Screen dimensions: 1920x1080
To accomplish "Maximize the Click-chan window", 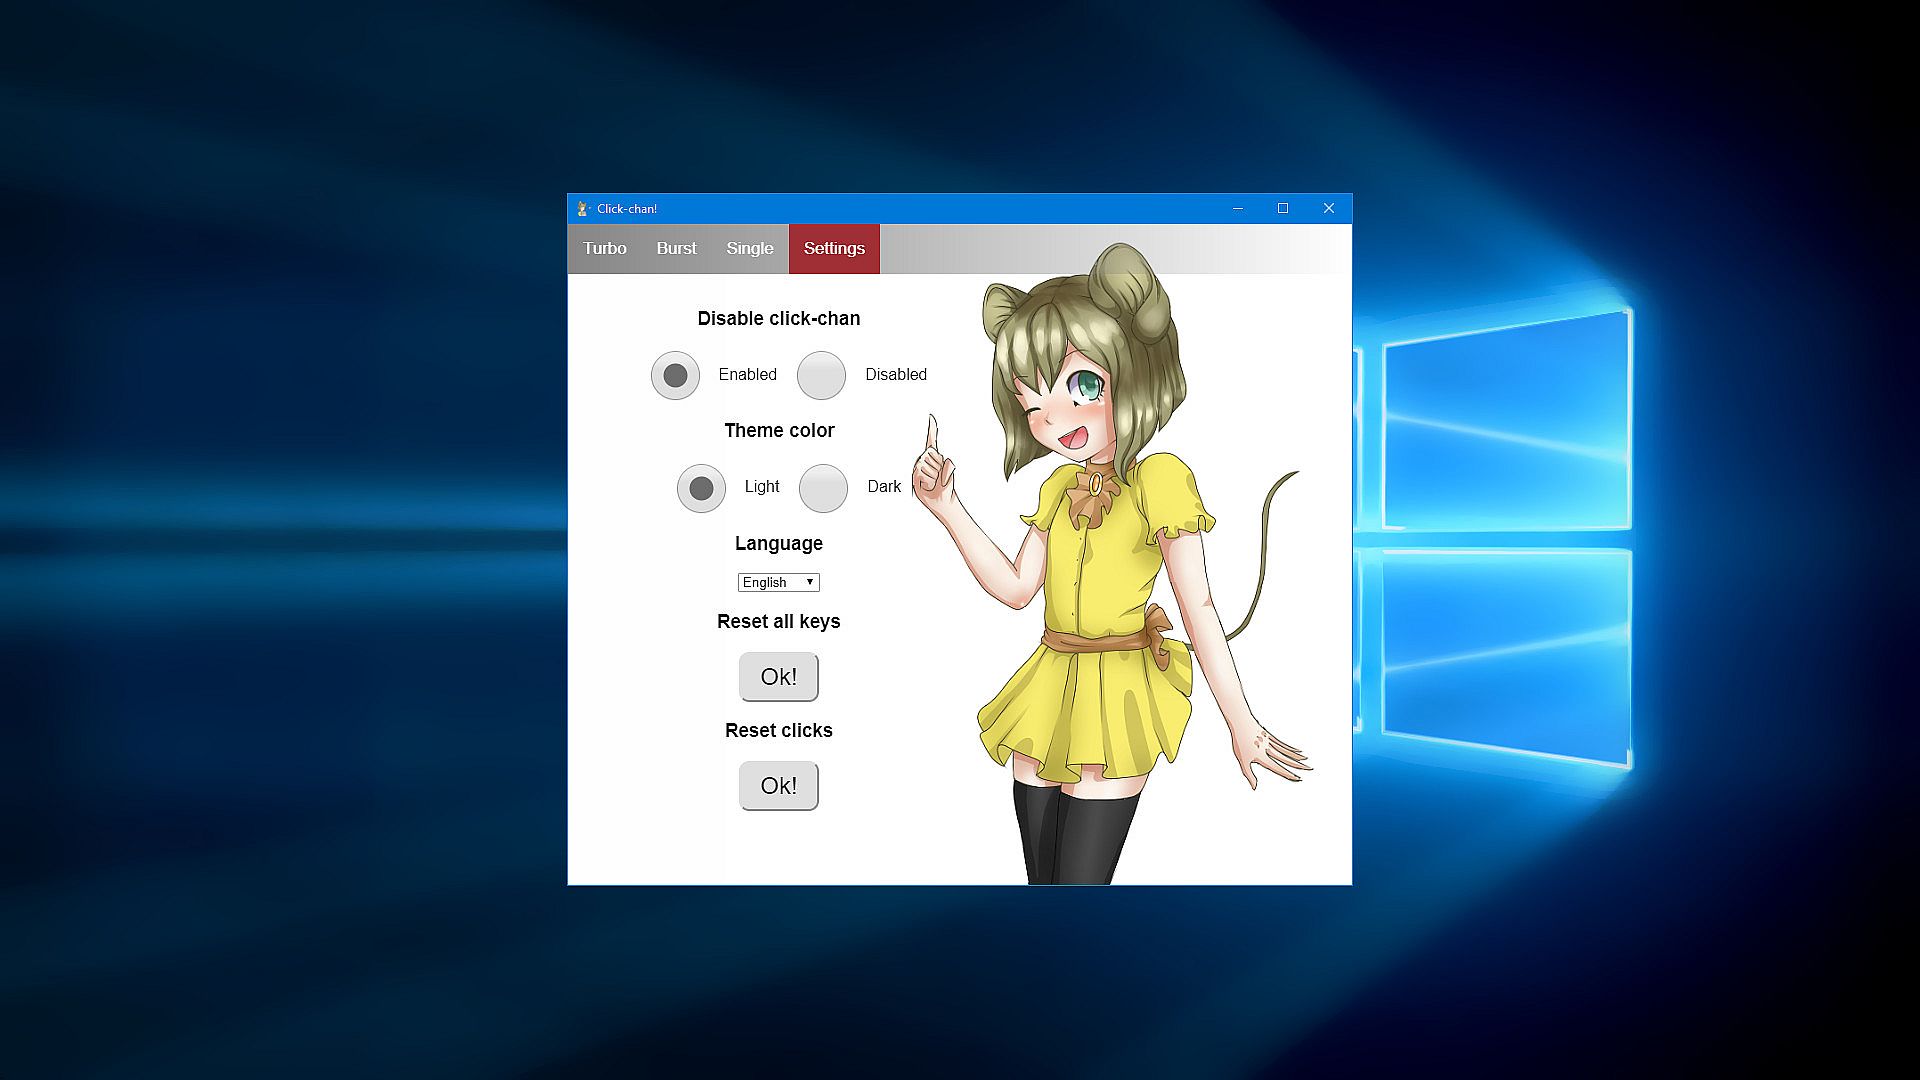I will 1283,209.
